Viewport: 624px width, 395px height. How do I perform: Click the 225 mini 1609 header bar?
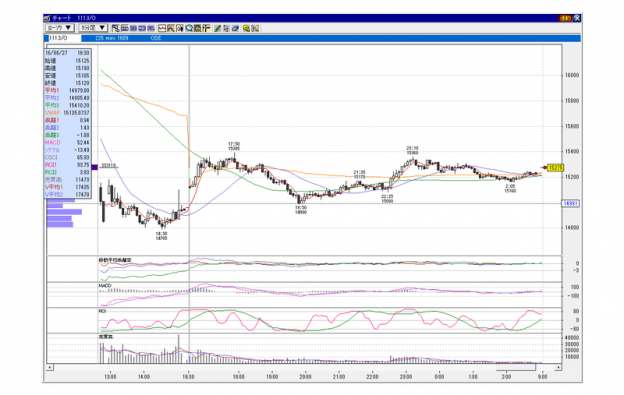click(330, 38)
